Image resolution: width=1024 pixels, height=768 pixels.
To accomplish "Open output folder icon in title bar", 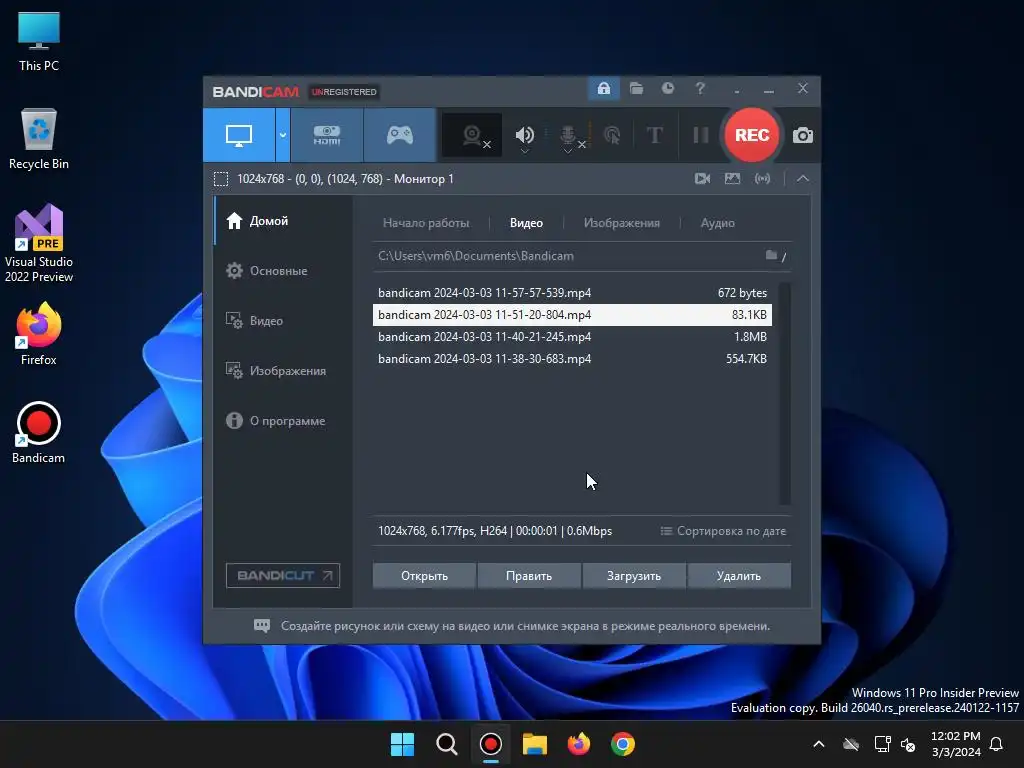I will [x=636, y=88].
